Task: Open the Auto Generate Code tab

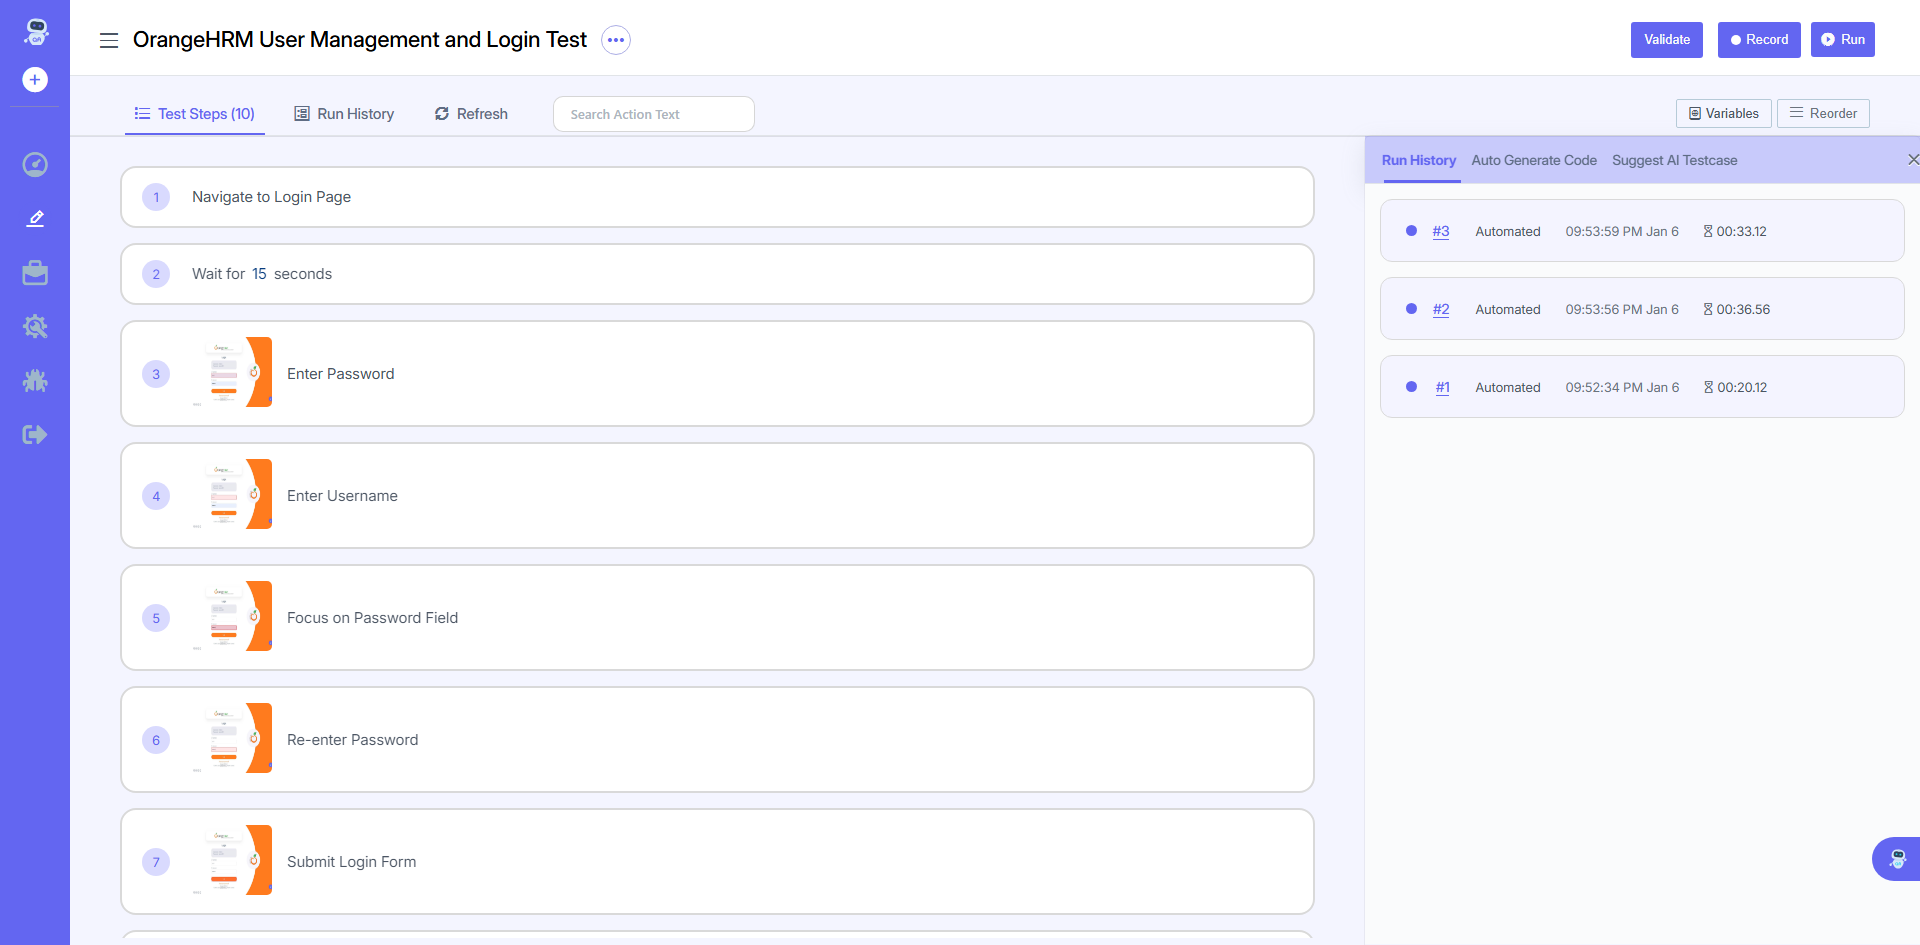Action: (x=1534, y=160)
